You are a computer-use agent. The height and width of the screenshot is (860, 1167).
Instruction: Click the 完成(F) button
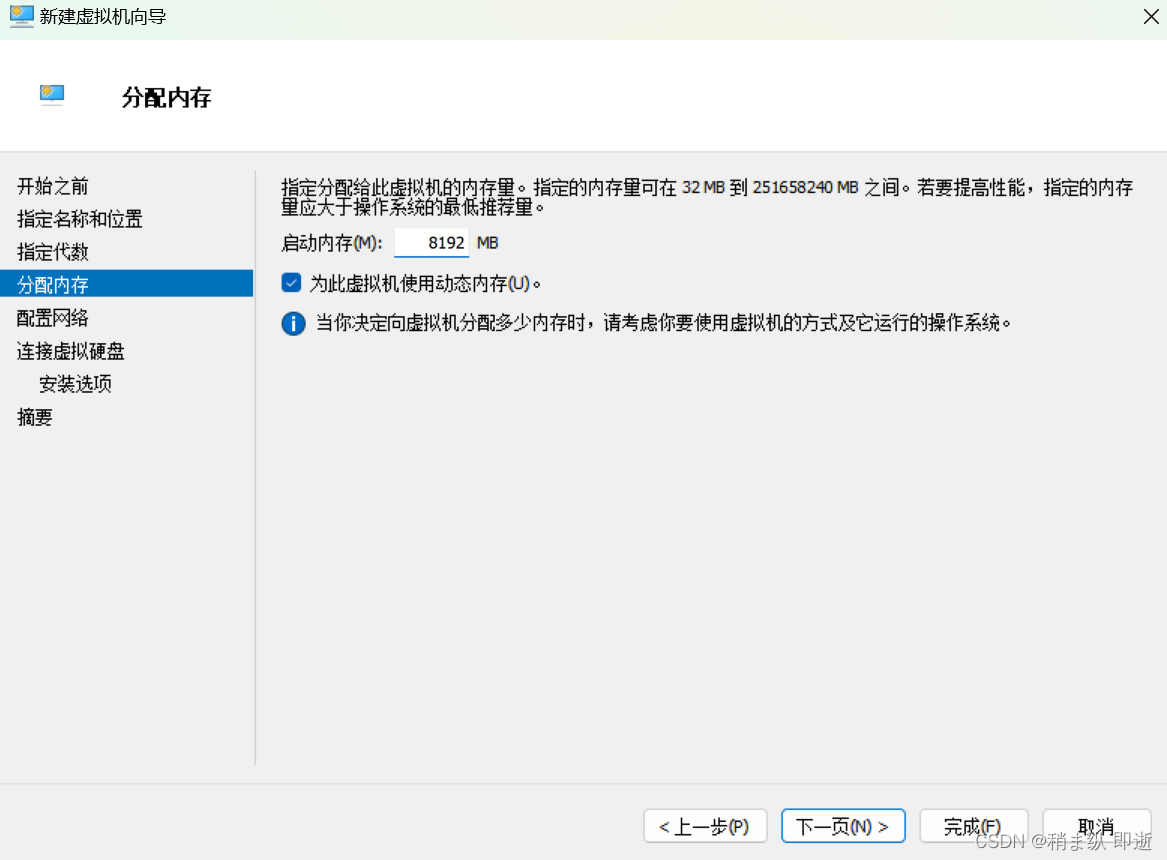point(973,826)
